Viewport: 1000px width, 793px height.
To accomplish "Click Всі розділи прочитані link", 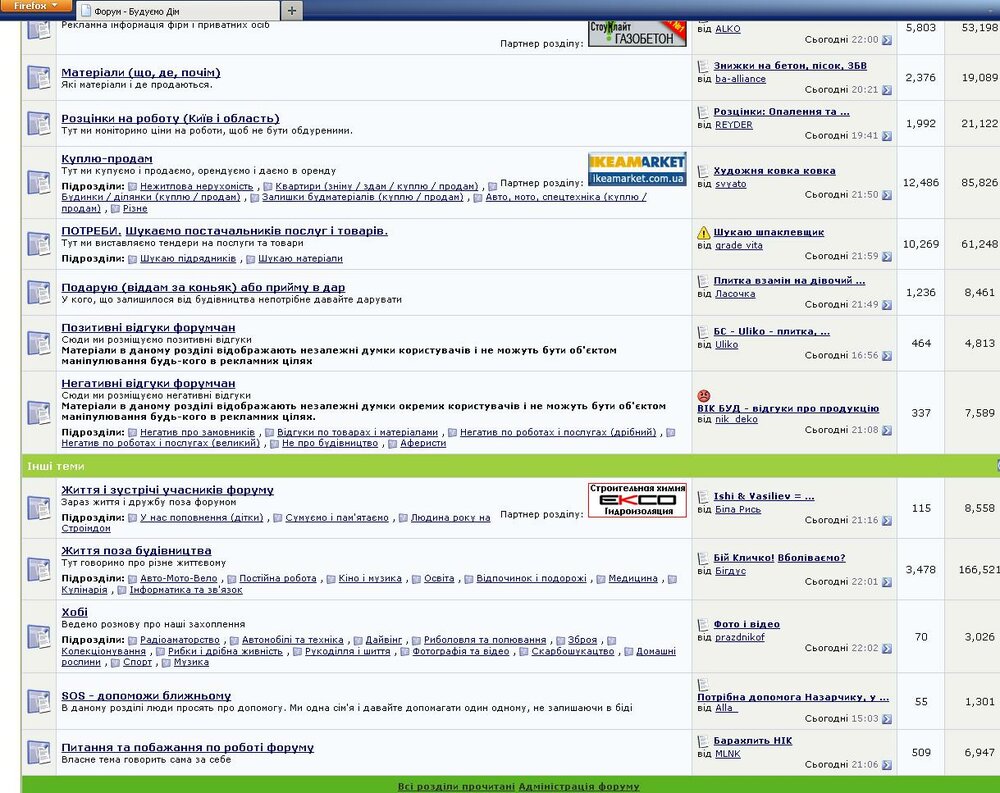I will [457, 787].
